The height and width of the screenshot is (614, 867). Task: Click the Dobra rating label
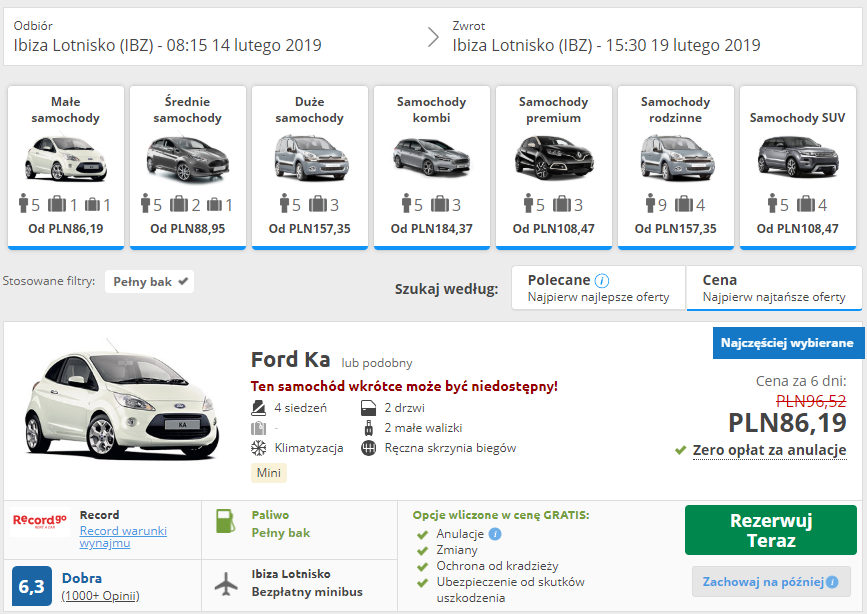(82, 578)
